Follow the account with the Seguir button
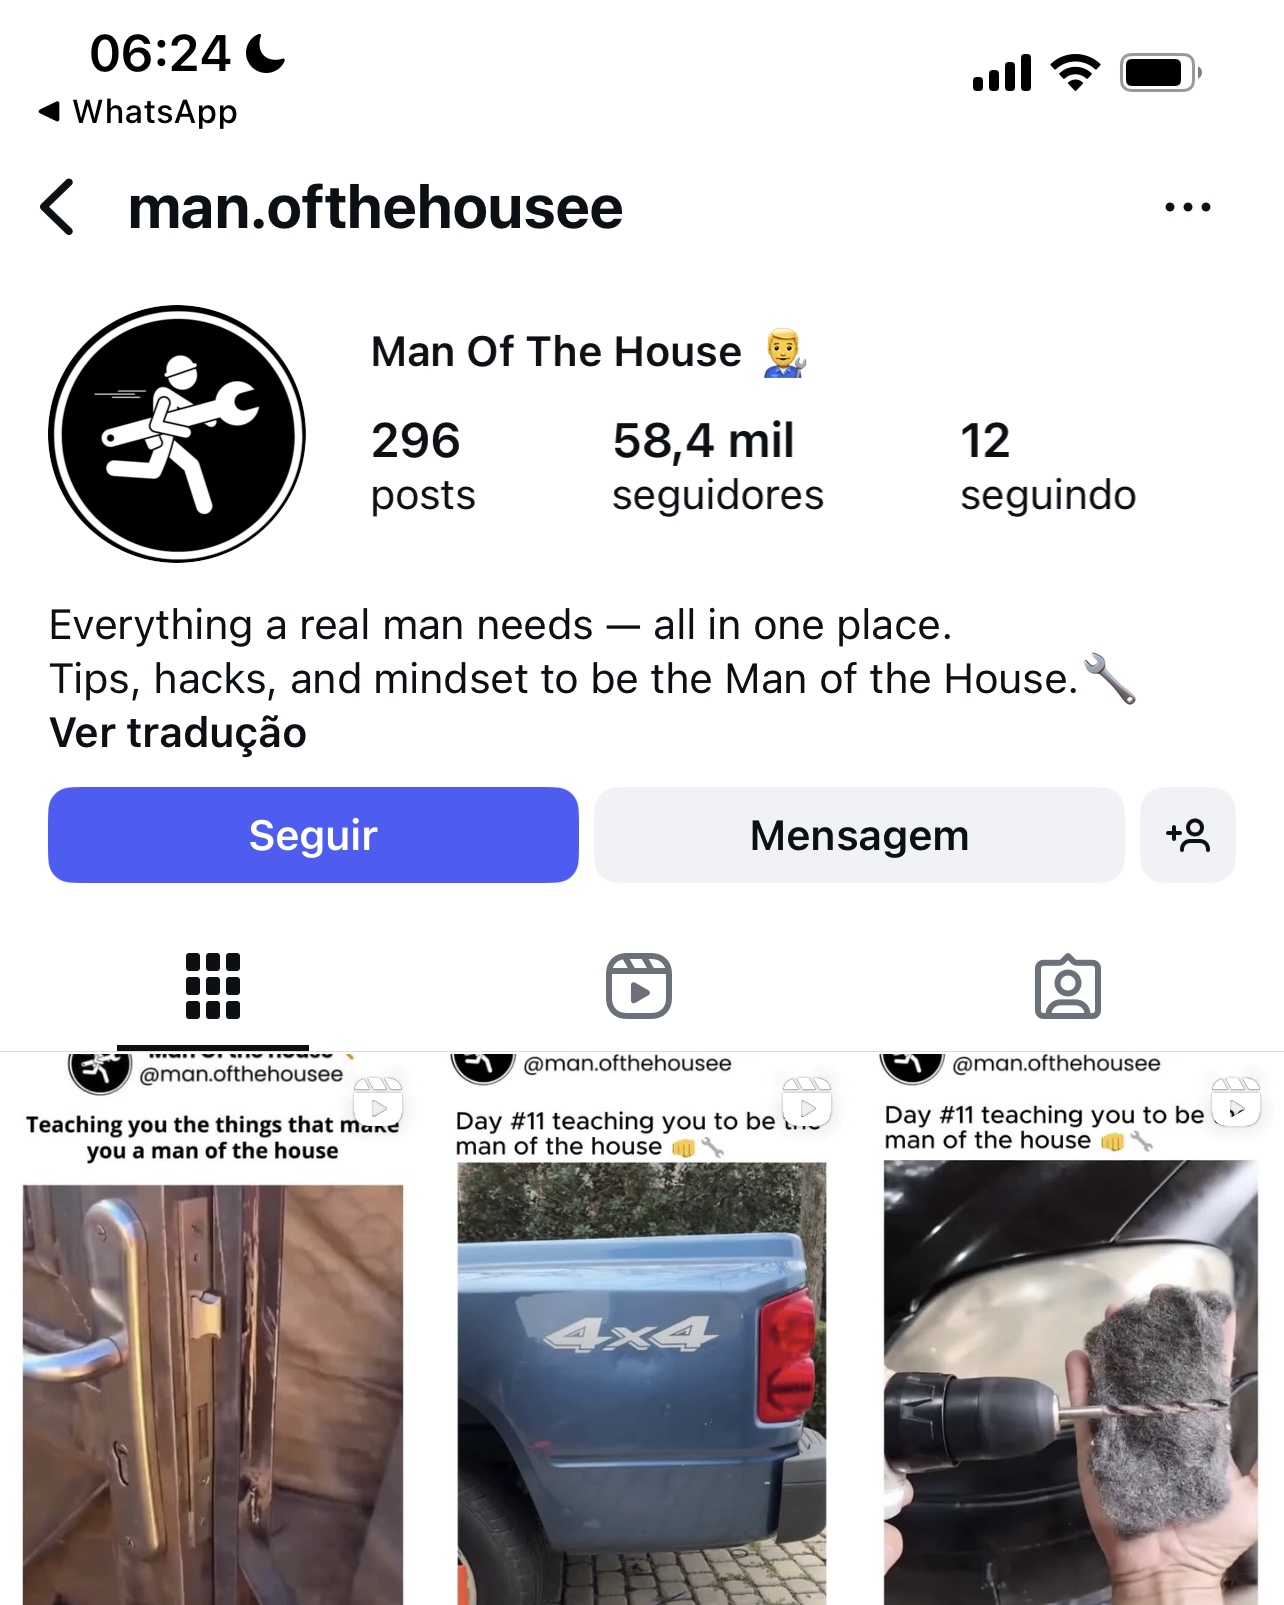The image size is (1284, 1605). (x=313, y=835)
